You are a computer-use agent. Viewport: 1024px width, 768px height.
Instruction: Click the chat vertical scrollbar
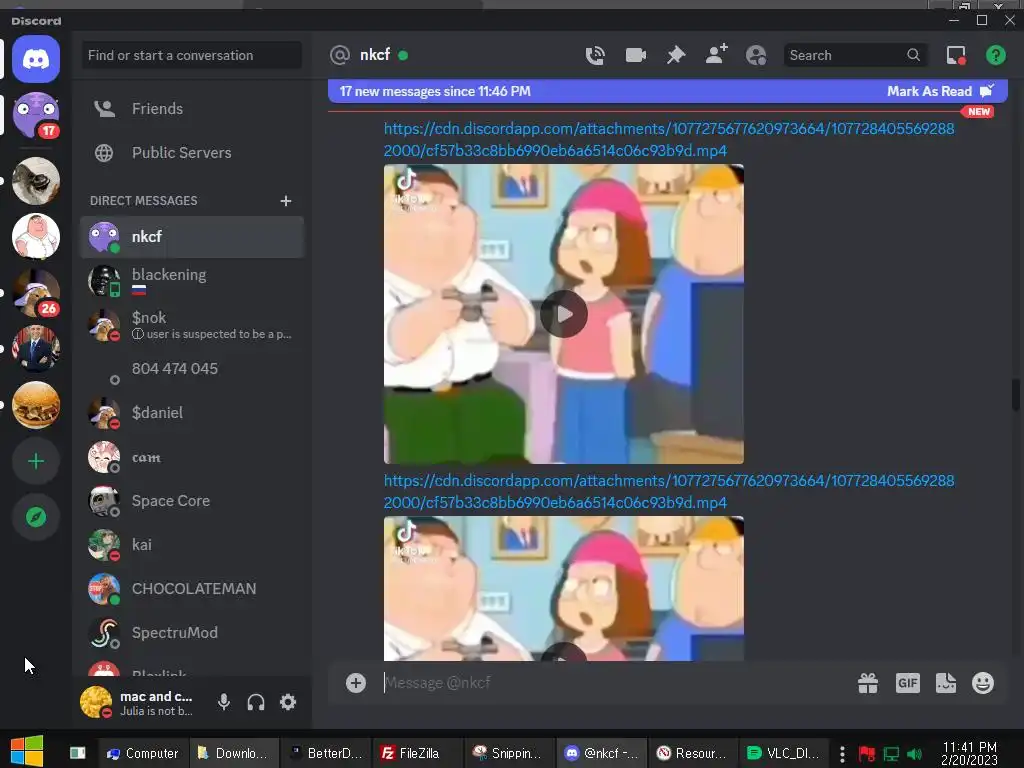click(x=1016, y=394)
